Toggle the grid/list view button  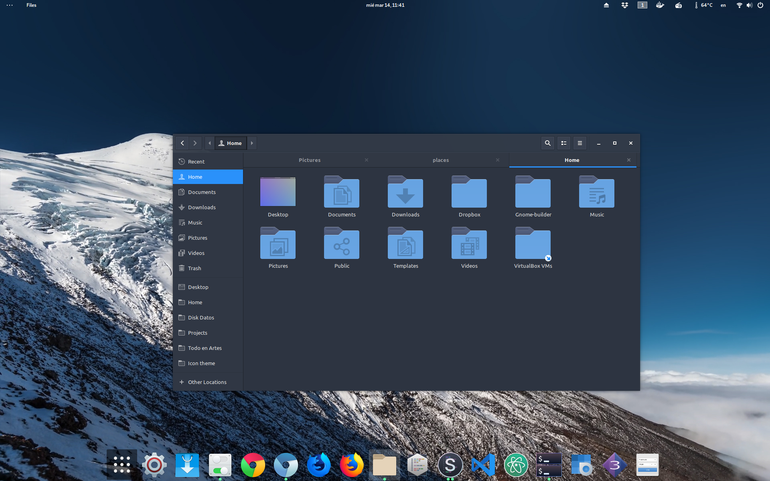(564, 143)
